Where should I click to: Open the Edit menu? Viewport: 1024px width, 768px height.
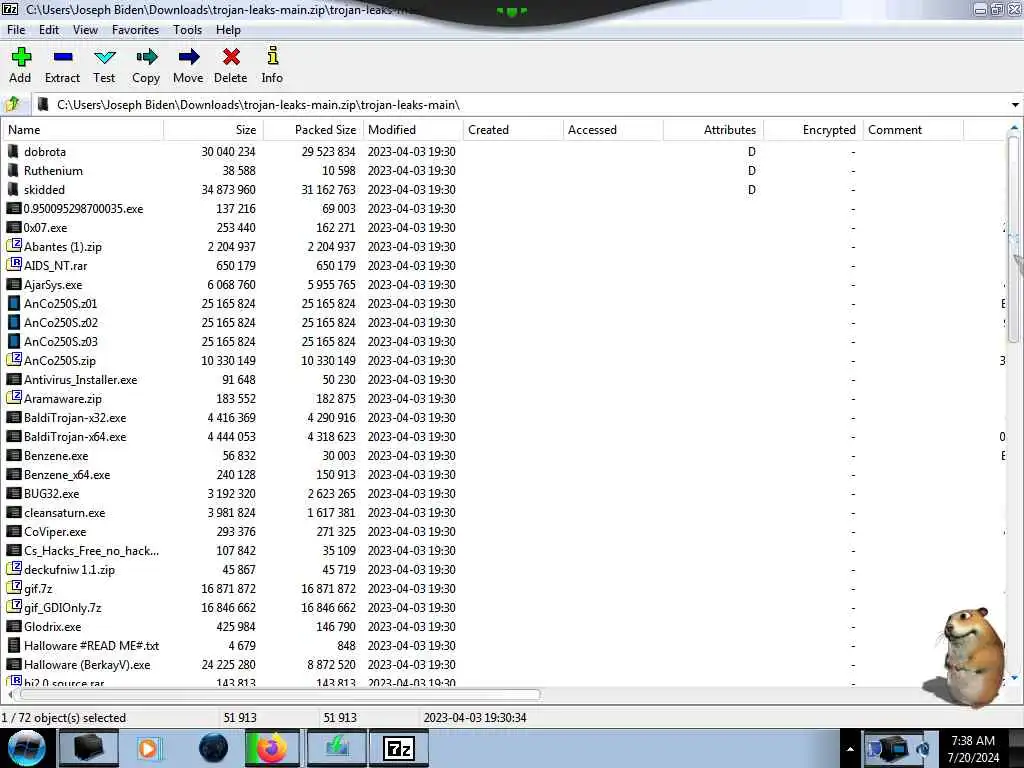pos(49,30)
